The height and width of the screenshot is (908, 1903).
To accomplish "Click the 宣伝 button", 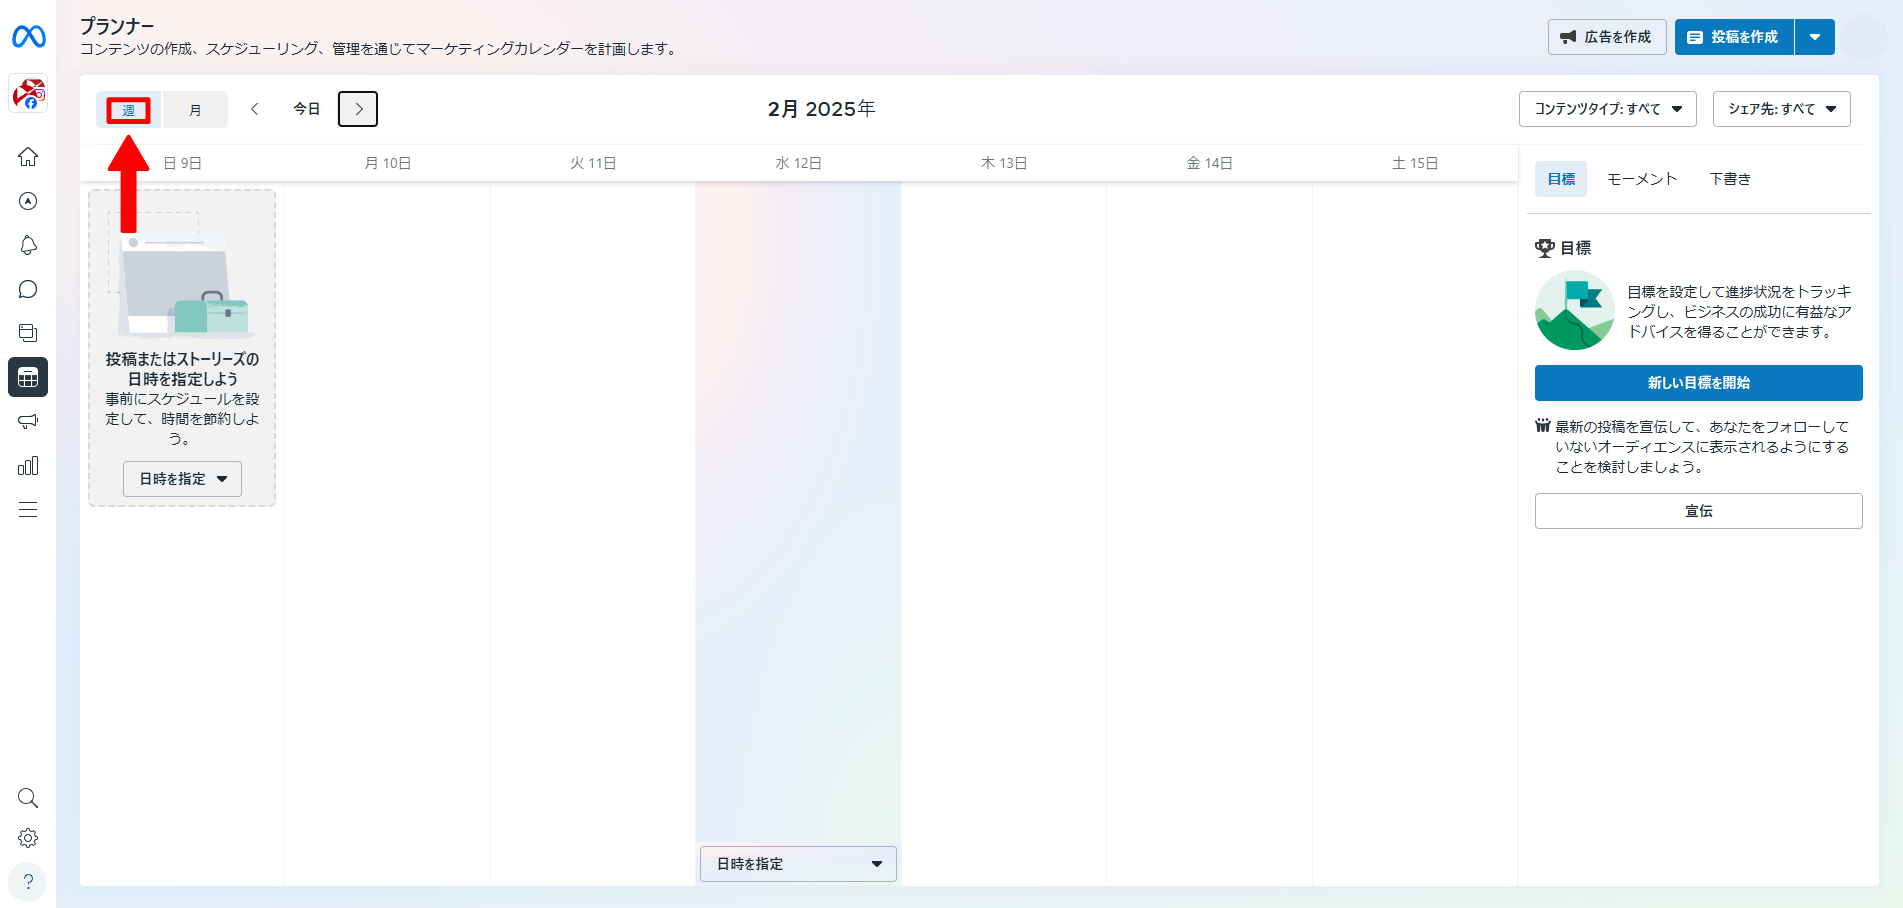I will pyautogui.click(x=1698, y=511).
